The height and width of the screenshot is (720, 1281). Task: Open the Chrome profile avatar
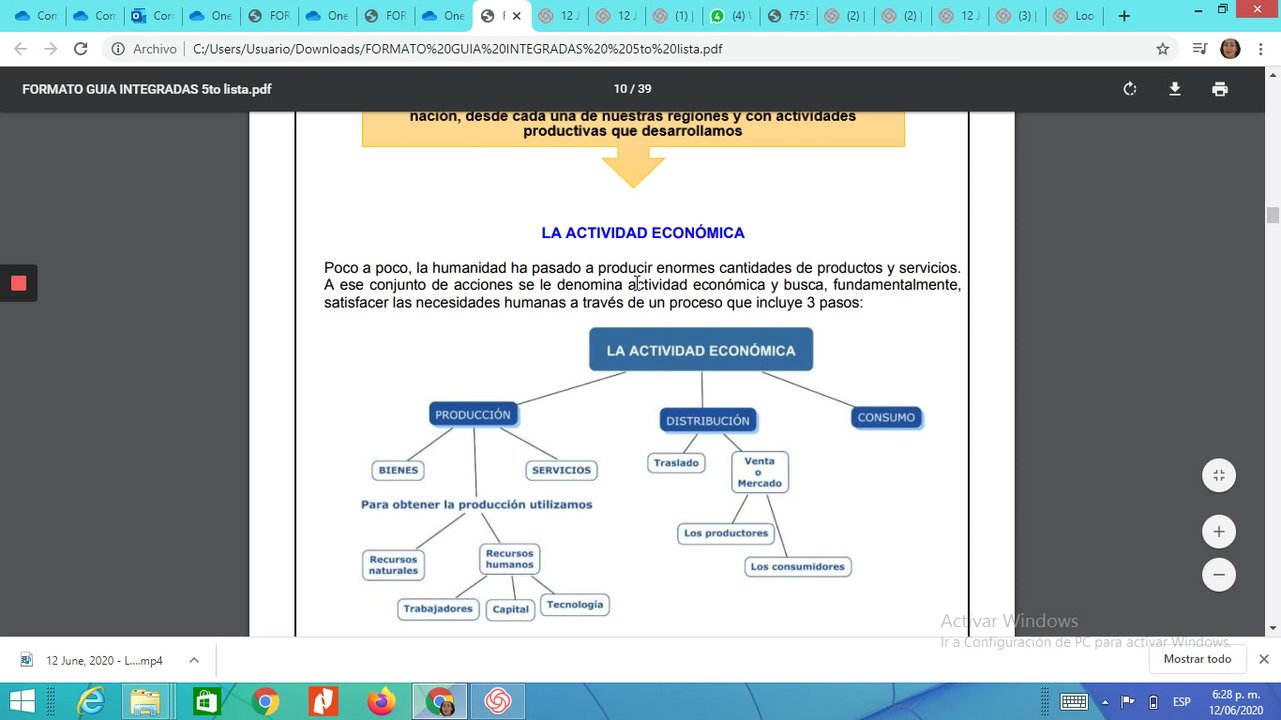(x=1230, y=49)
